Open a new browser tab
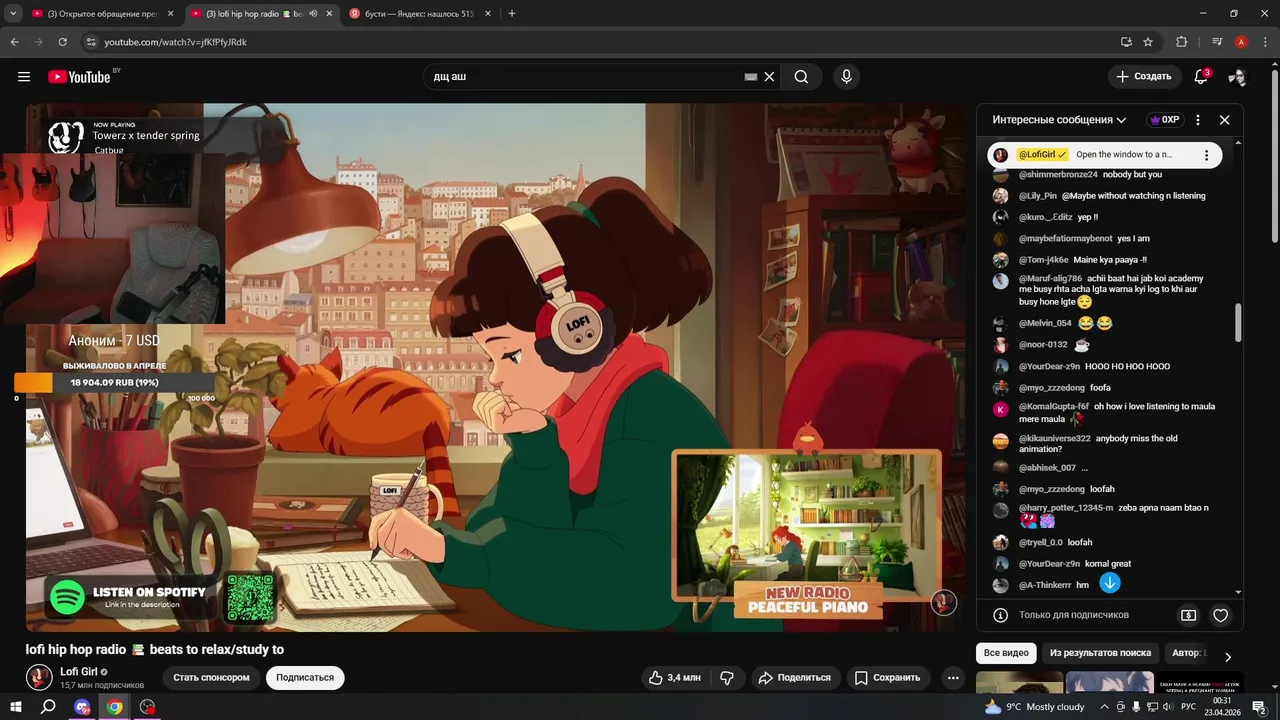 512,14
